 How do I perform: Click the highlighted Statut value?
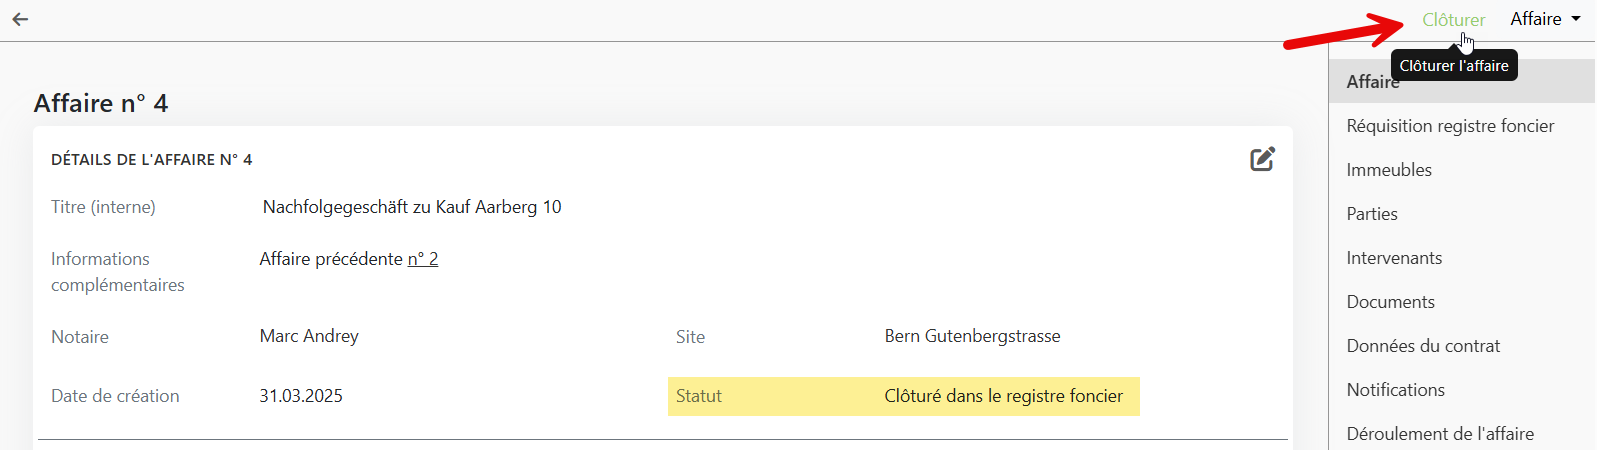tap(1003, 396)
